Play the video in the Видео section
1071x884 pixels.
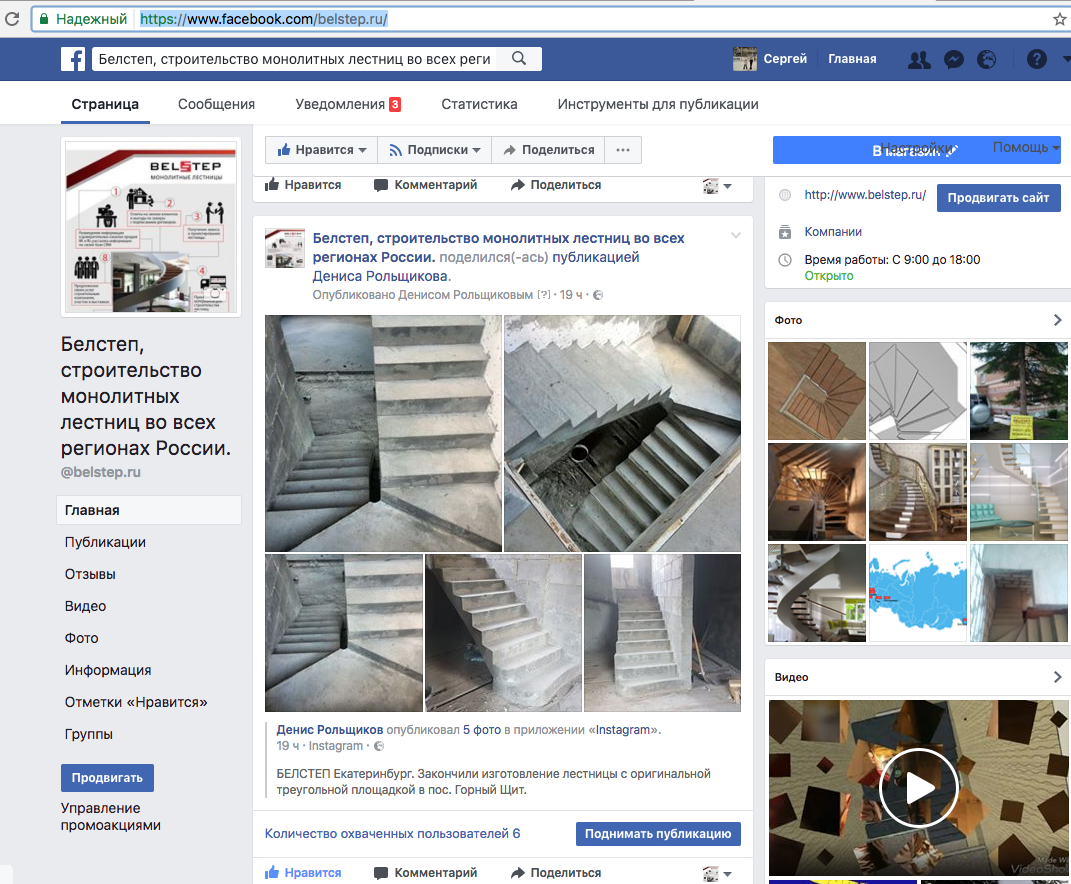point(918,788)
